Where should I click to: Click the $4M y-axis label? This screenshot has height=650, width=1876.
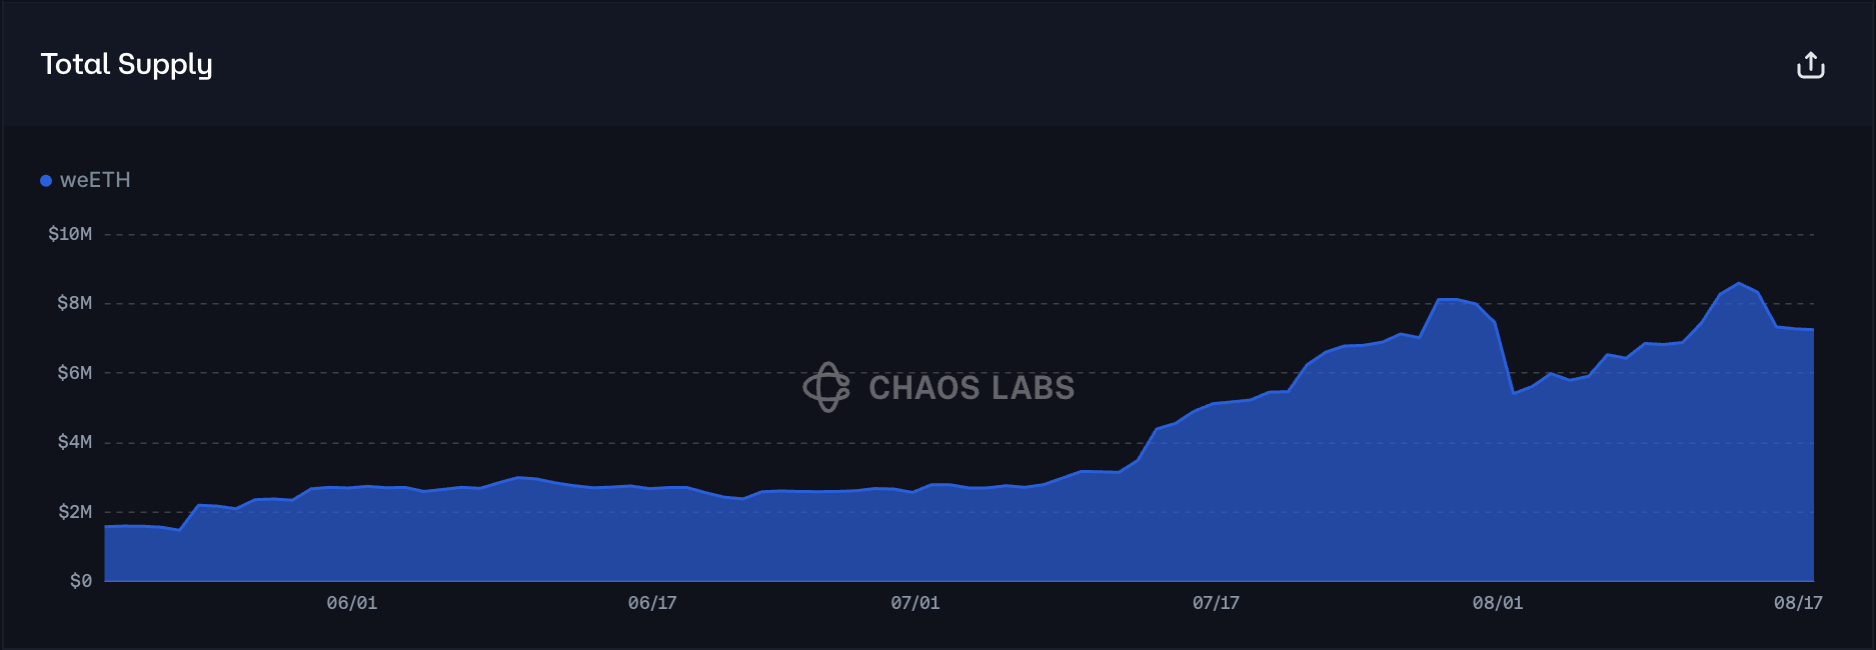click(x=75, y=442)
